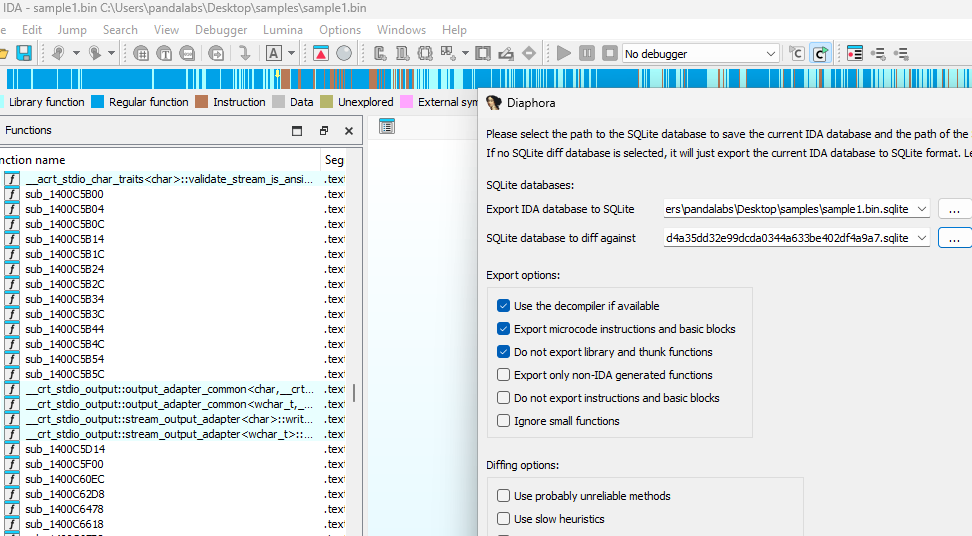Image resolution: width=972 pixels, height=536 pixels.
Task: Tick 'Use slow heuristics' checkbox
Action: click(504, 519)
